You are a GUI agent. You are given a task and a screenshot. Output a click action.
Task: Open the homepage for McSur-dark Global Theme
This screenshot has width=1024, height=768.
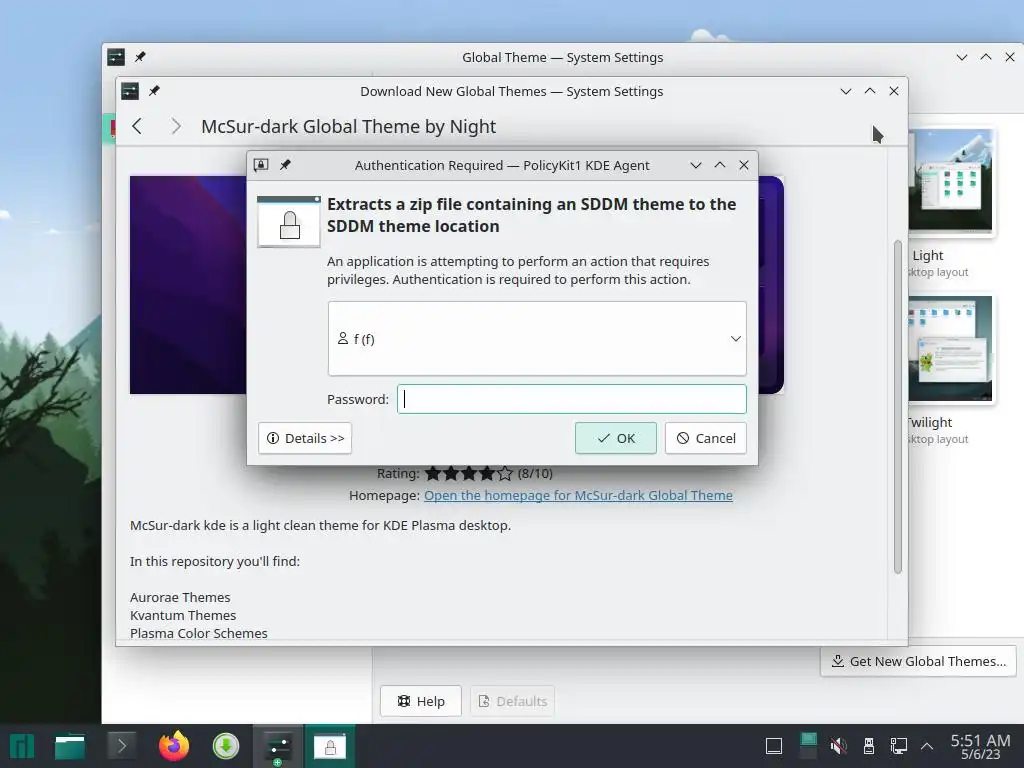tap(578, 495)
